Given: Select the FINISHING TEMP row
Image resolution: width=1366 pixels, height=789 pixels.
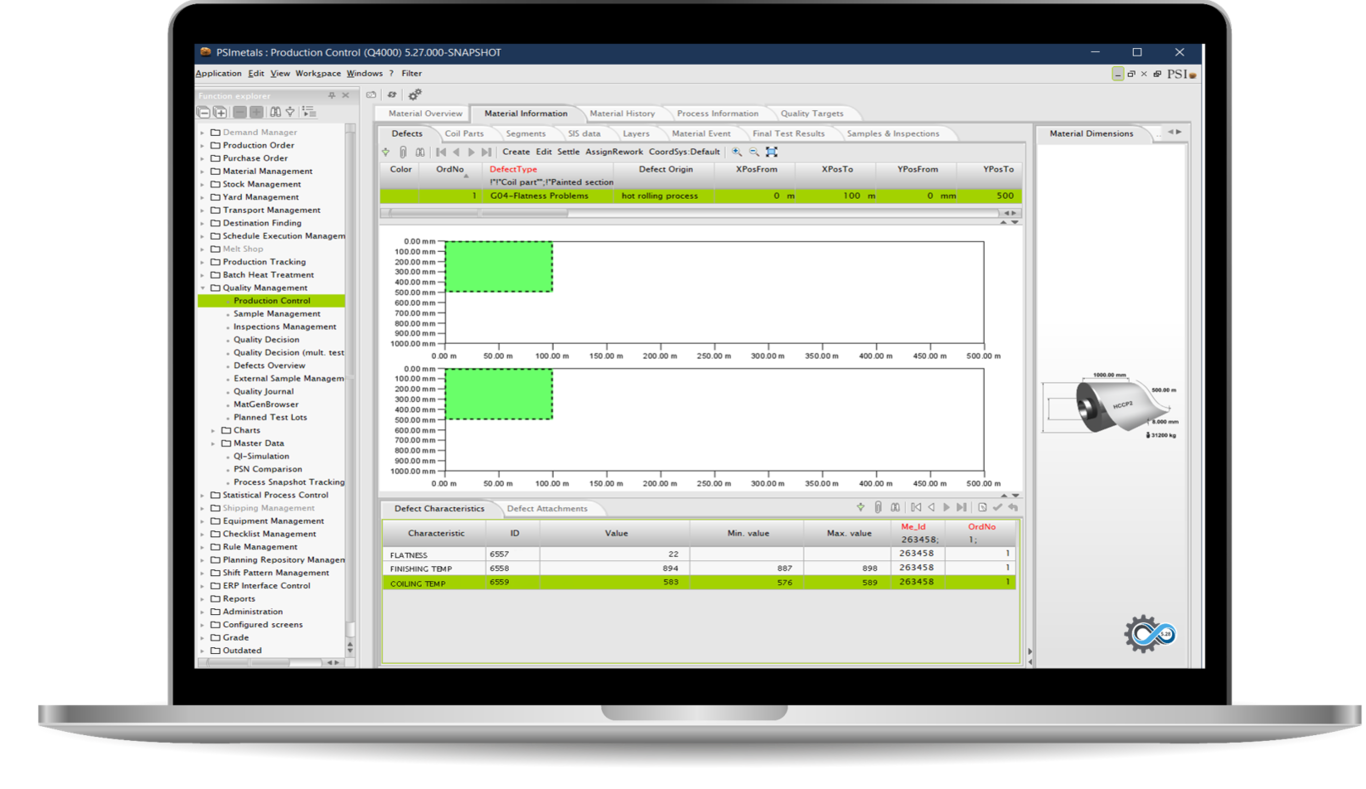Looking at the screenshot, I should coord(699,568).
